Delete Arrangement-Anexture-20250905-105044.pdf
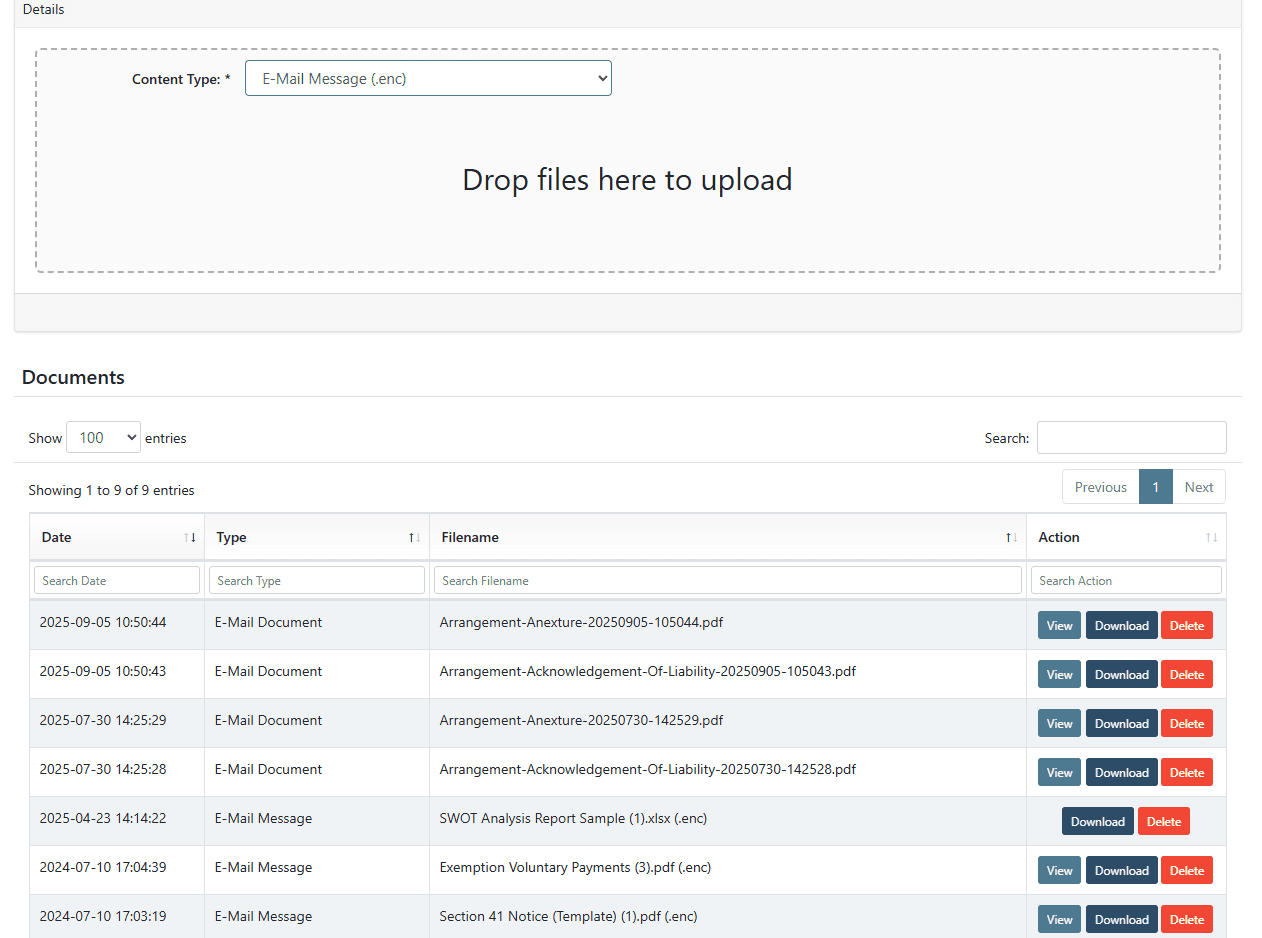1262x938 pixels. (x=1187, y=625)
